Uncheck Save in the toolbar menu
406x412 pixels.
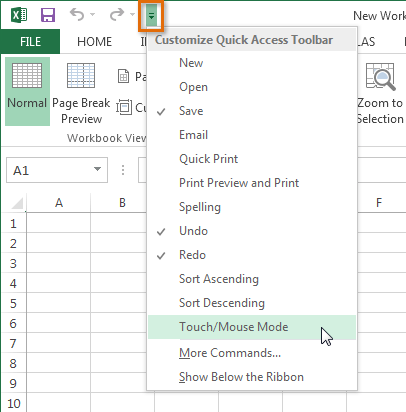pyautogui.click(x=252, y=111)
